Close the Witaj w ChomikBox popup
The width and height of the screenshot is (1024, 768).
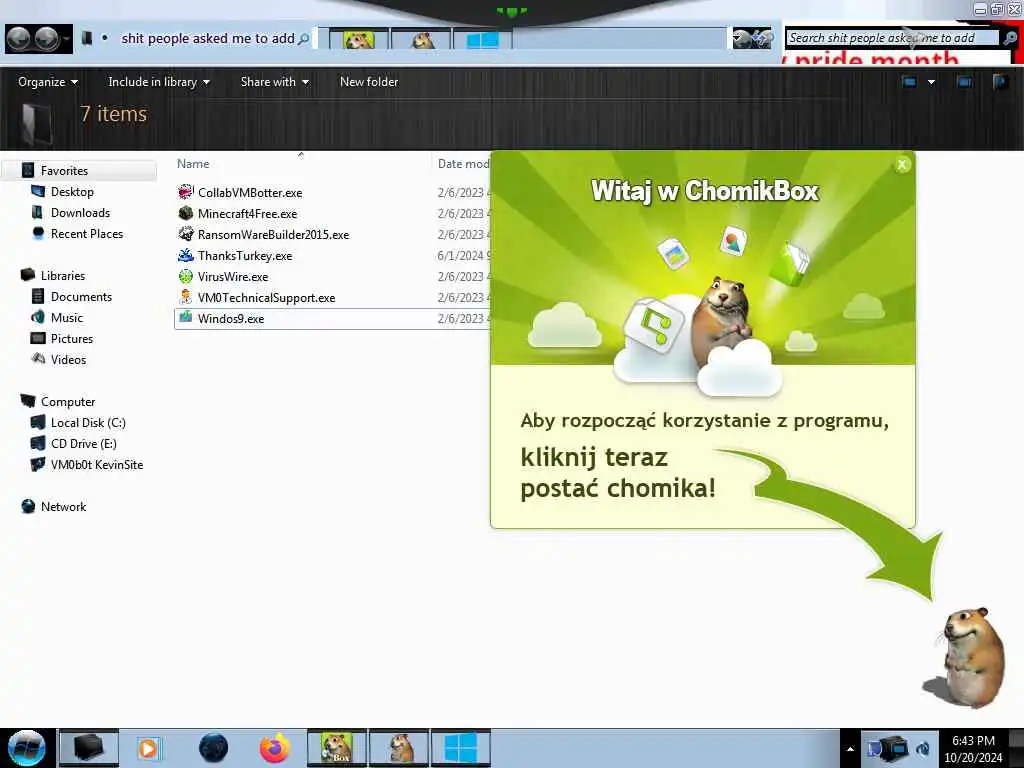coord(902,165)
